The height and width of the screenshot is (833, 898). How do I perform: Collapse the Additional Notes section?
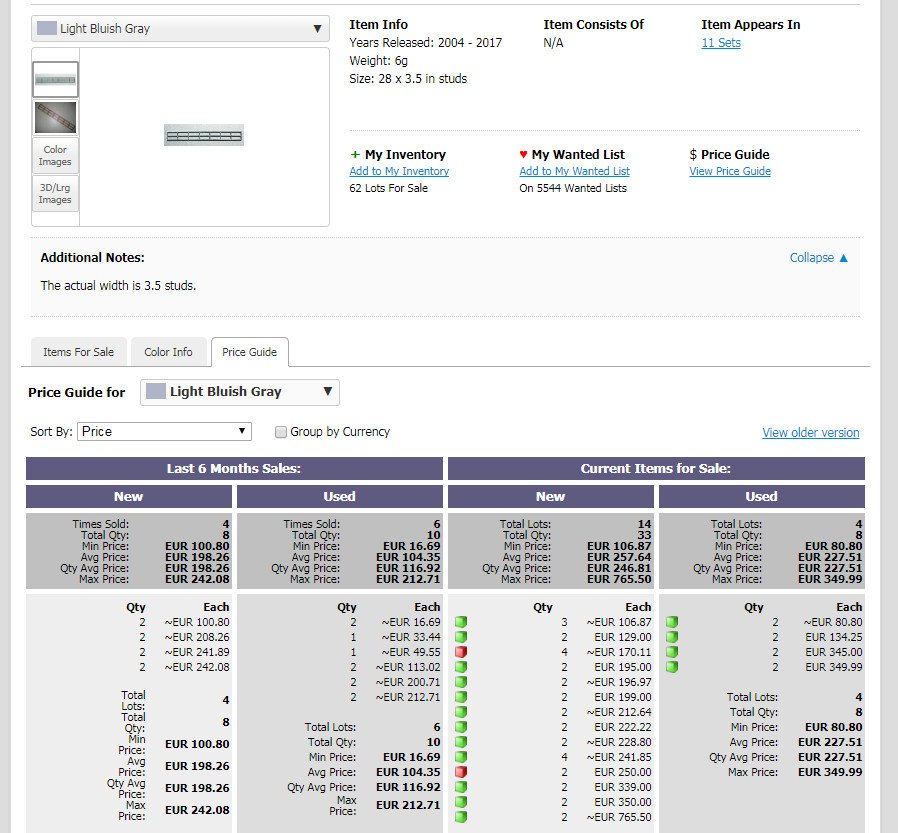coord(818,258)
